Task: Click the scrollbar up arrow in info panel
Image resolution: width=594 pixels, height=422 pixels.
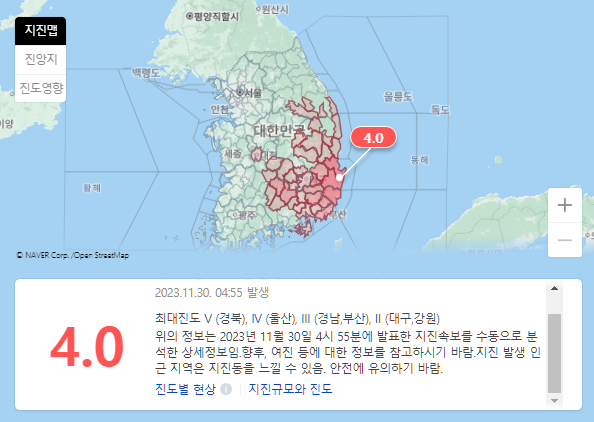Action: pos(555,288)
